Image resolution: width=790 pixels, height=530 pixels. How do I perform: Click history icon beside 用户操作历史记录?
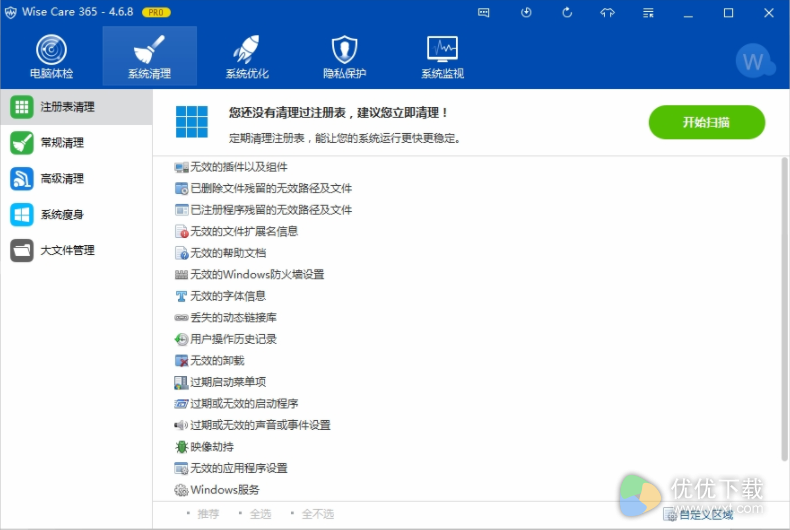pos(181,340)
